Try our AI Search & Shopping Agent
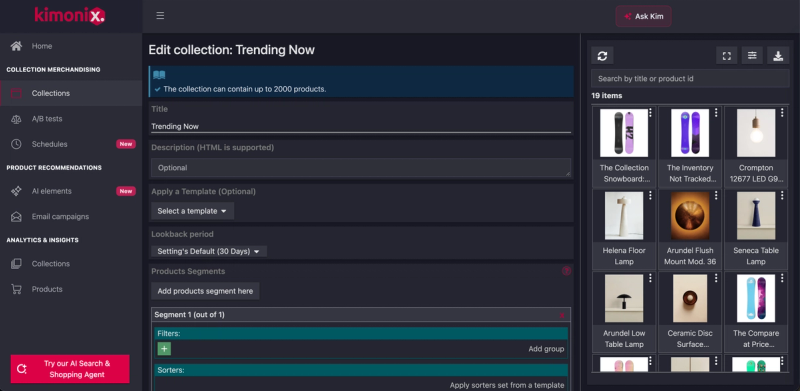800x391 pixels. tap(70, 369)
